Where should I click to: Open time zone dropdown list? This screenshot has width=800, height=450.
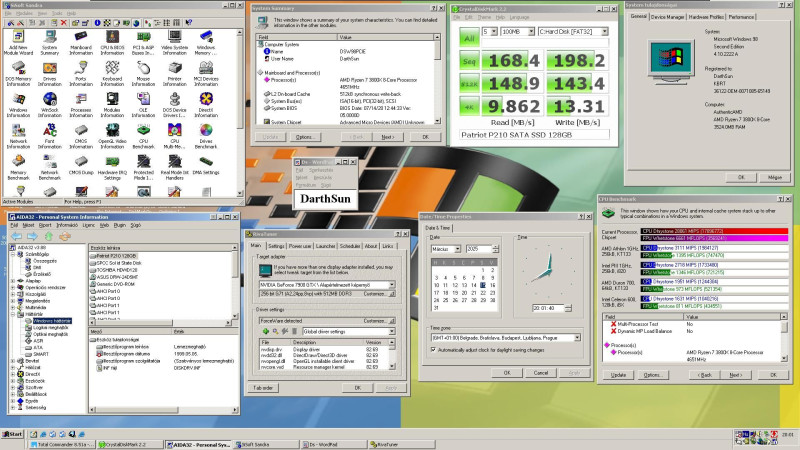[x=577, y=338]
